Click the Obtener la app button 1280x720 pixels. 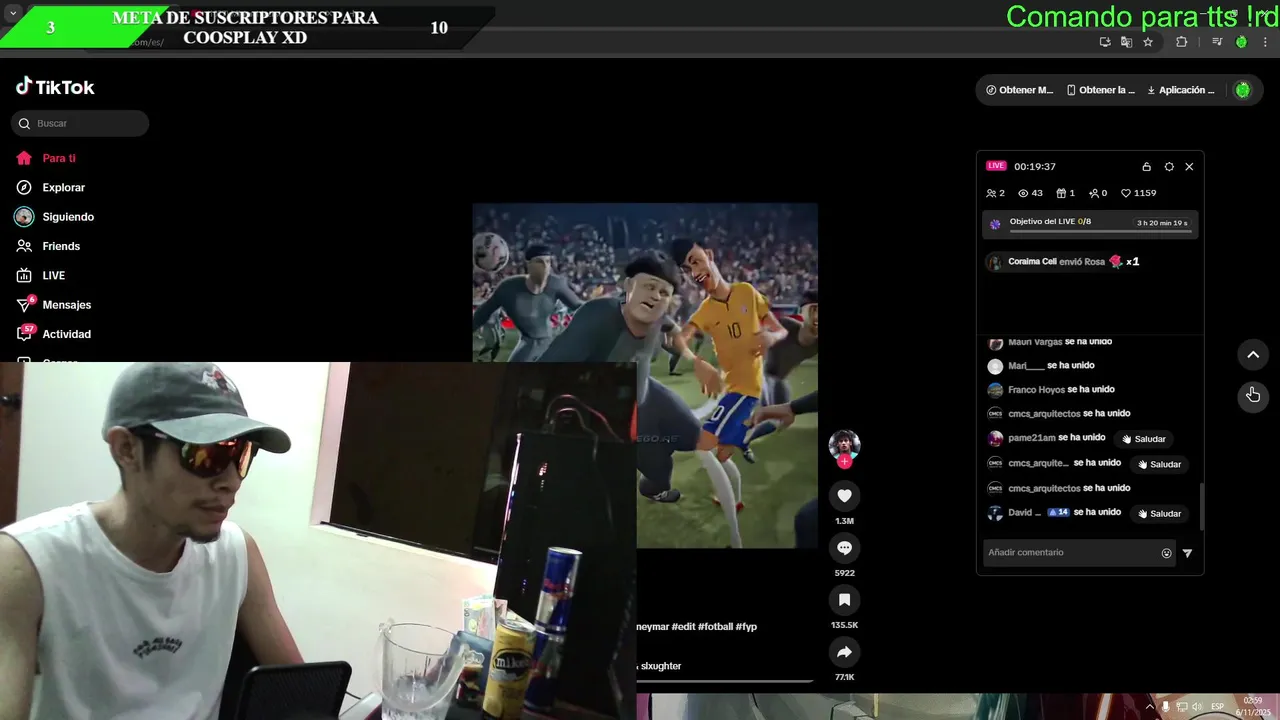click(1100, 90)
